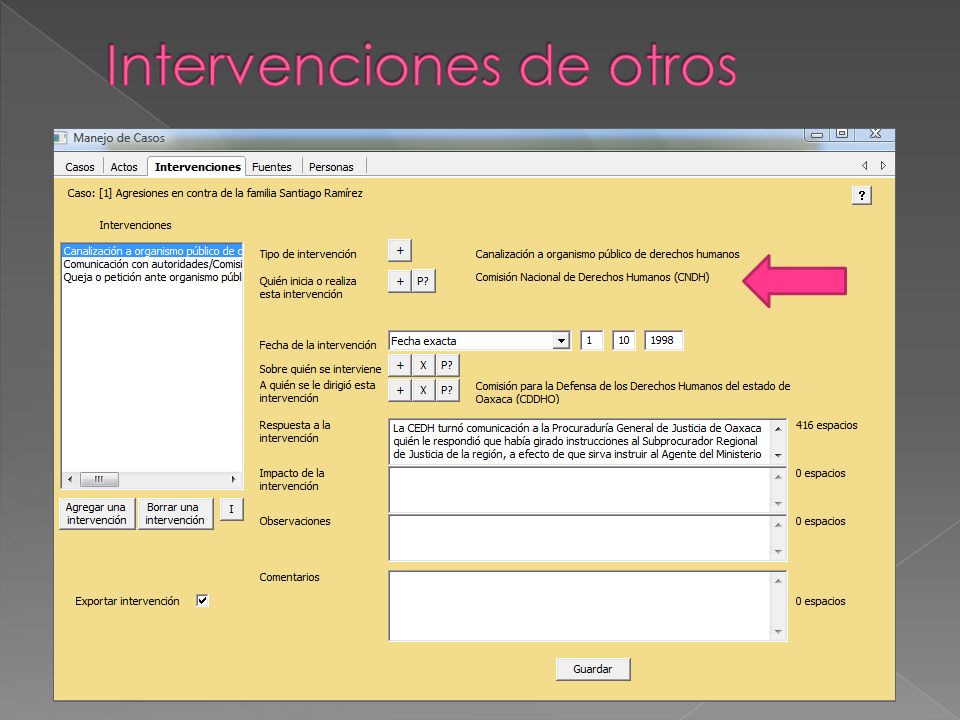Screen dimensions: 960x720
Task: Click up arrow in Observaciones scrollbar
Action: (778, 524)
